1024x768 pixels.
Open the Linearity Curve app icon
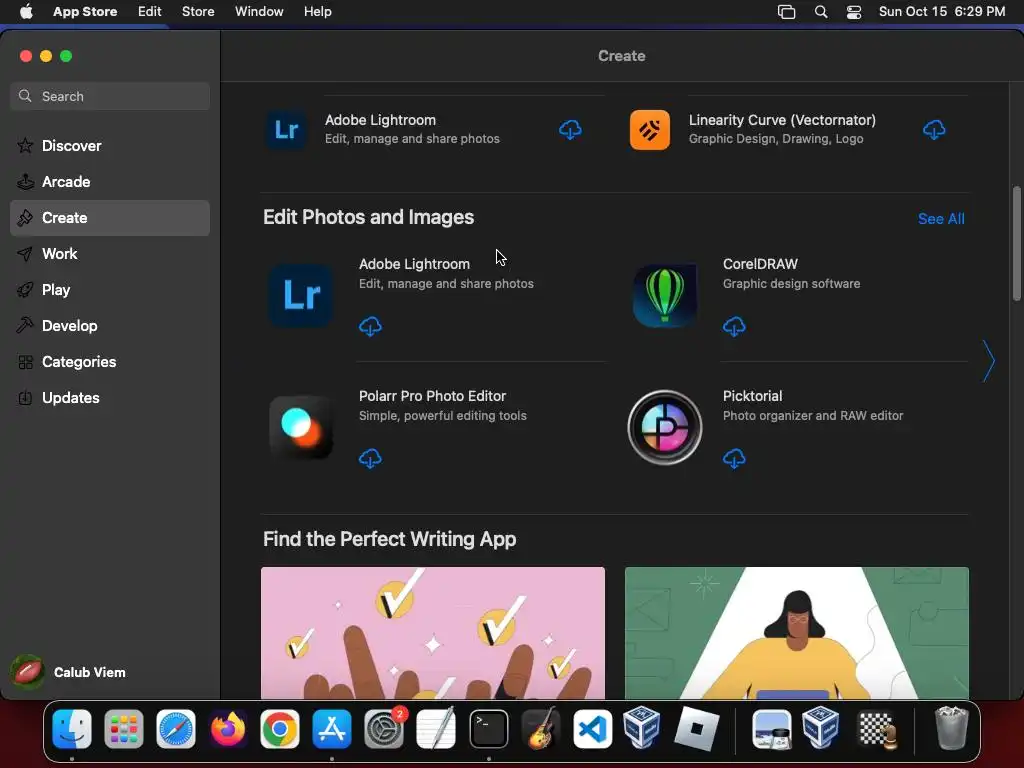[650, 129]
